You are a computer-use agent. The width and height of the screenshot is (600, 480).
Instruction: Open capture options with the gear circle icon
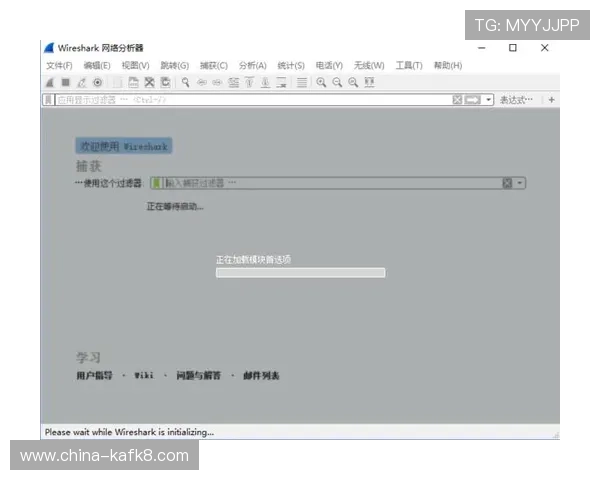tap(98, 82)
